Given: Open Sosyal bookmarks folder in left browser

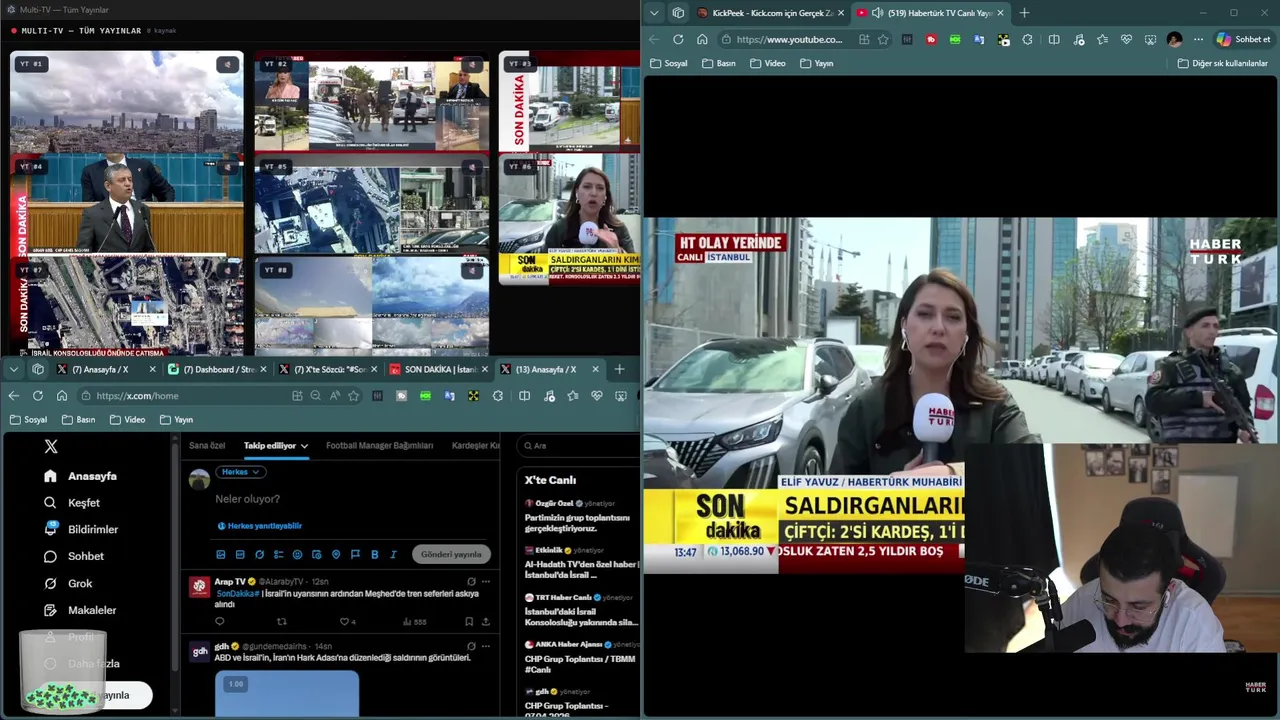Looking at the screenshot, I should coord(29,420).
